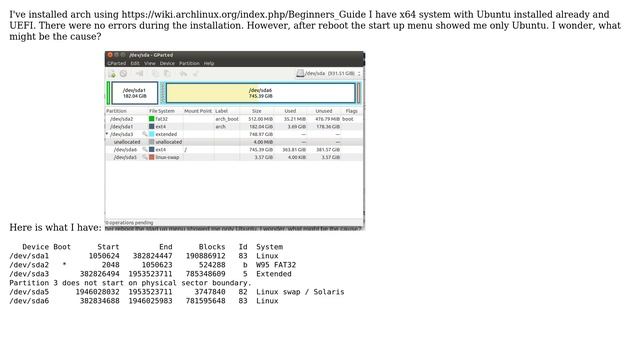Select /dev/sda1 182.04 GiB block in disk graphic
The width and height of the screenshot is (640, 360).
pos(135,93)
